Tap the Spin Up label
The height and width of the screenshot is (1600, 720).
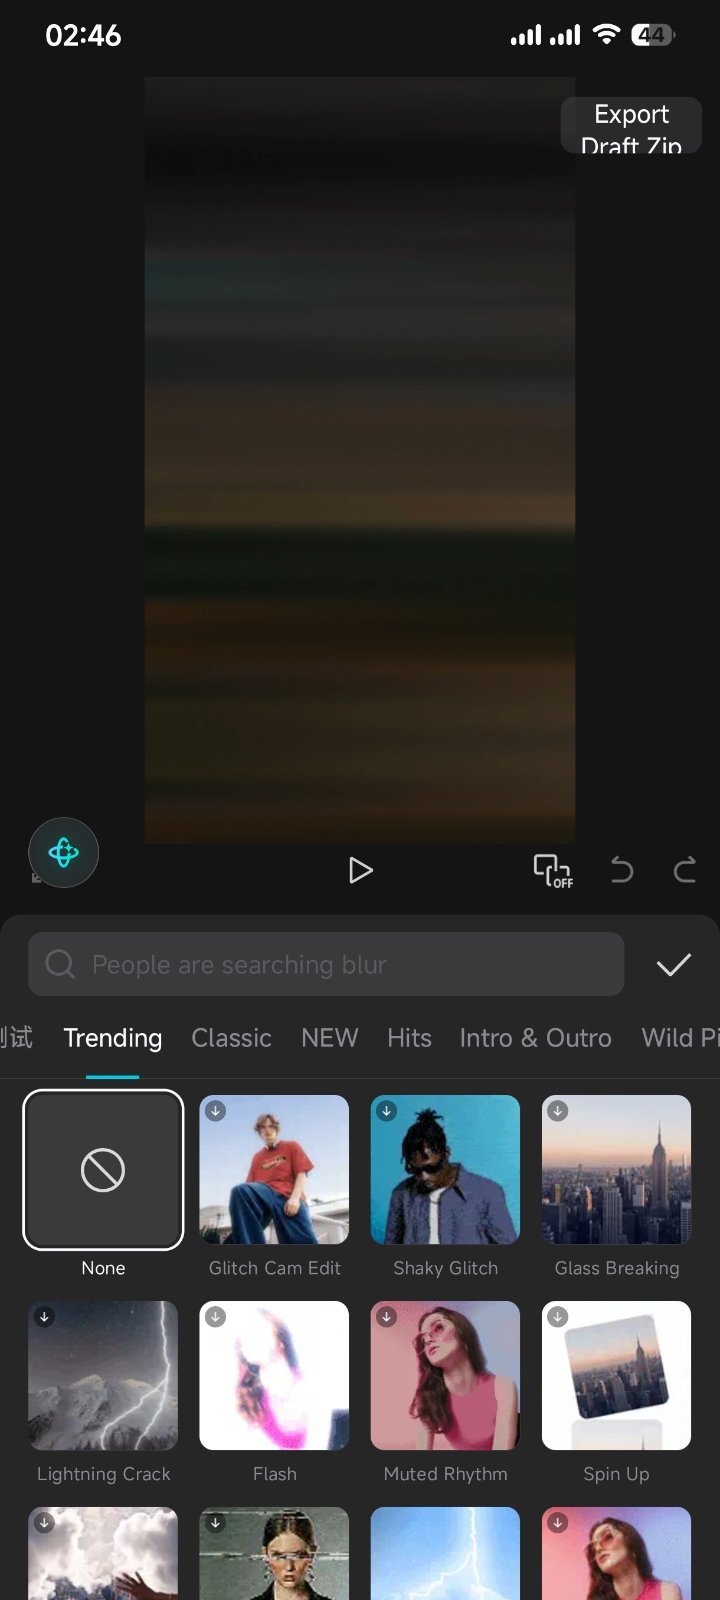(616, 1474)
